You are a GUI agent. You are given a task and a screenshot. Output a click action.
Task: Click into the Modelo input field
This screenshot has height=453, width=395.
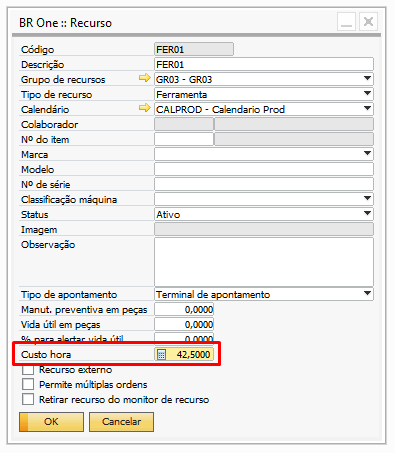pos(264,169)
